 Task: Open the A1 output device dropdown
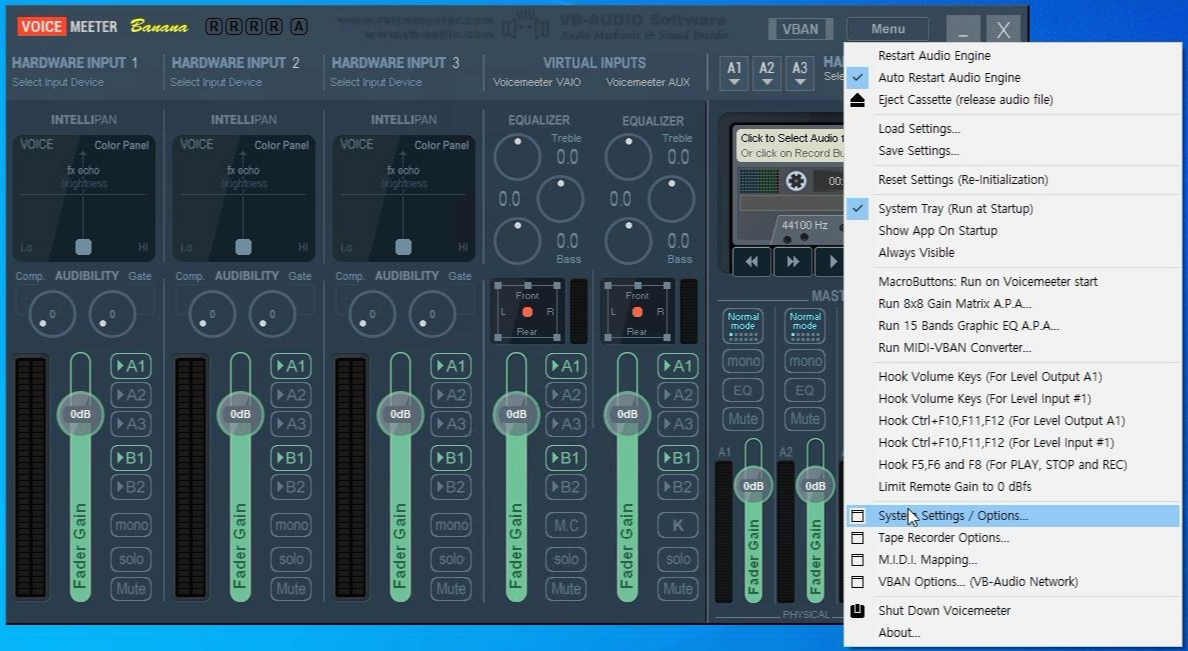[x=734, y=74]
